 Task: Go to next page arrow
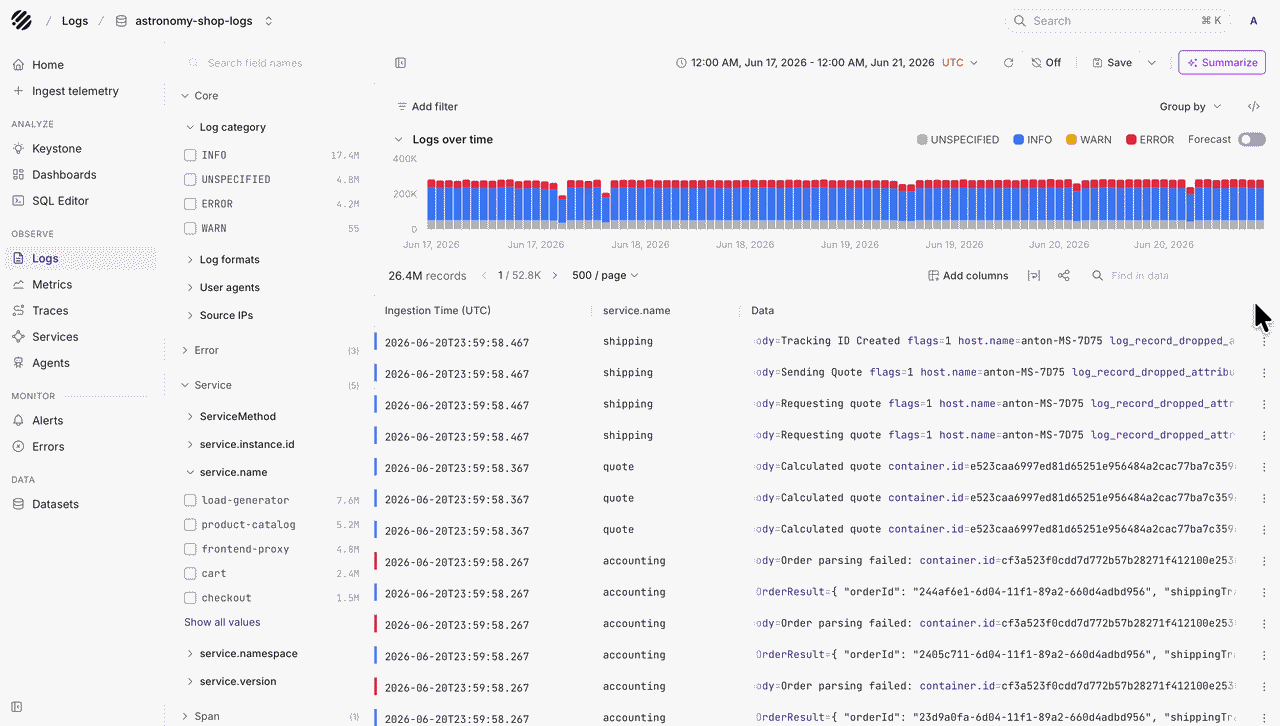pos(555,276)
